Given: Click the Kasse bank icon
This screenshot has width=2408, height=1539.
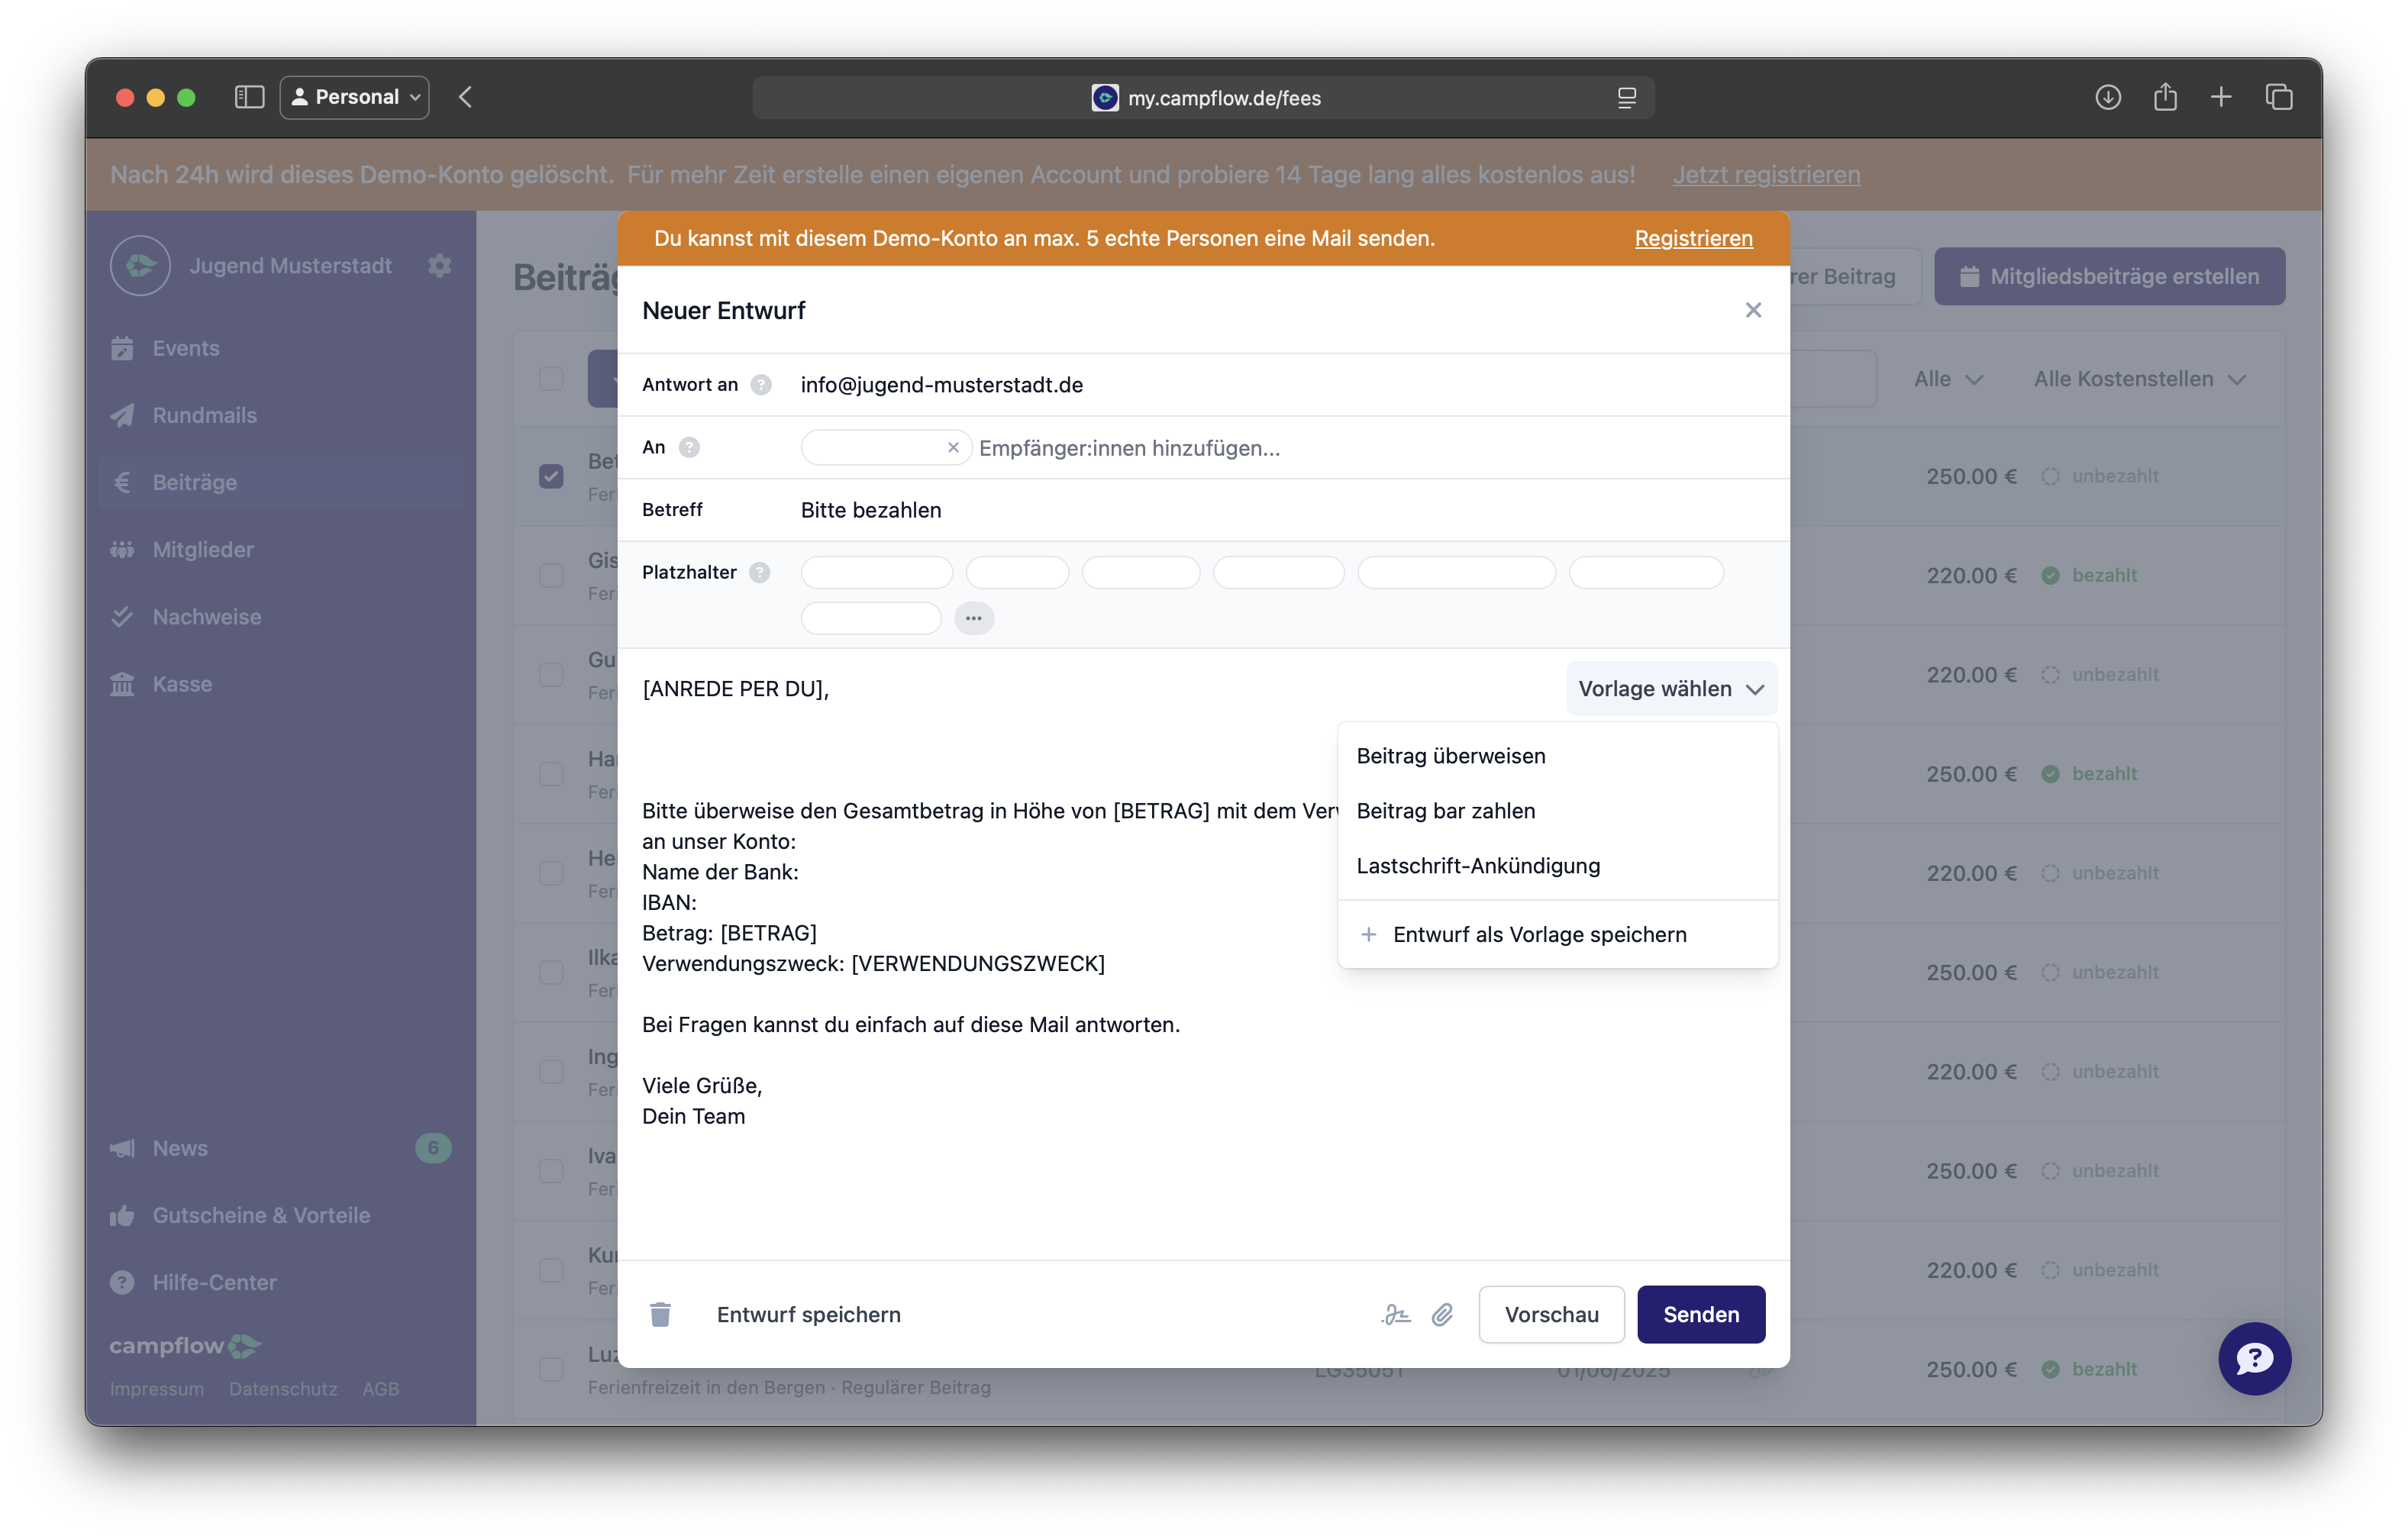Looking at the screenshot, I should coord(122,684).
